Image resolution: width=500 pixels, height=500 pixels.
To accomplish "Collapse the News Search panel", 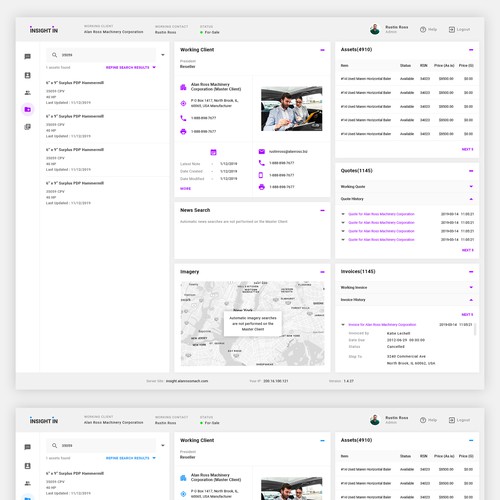I will pos(322,210).
